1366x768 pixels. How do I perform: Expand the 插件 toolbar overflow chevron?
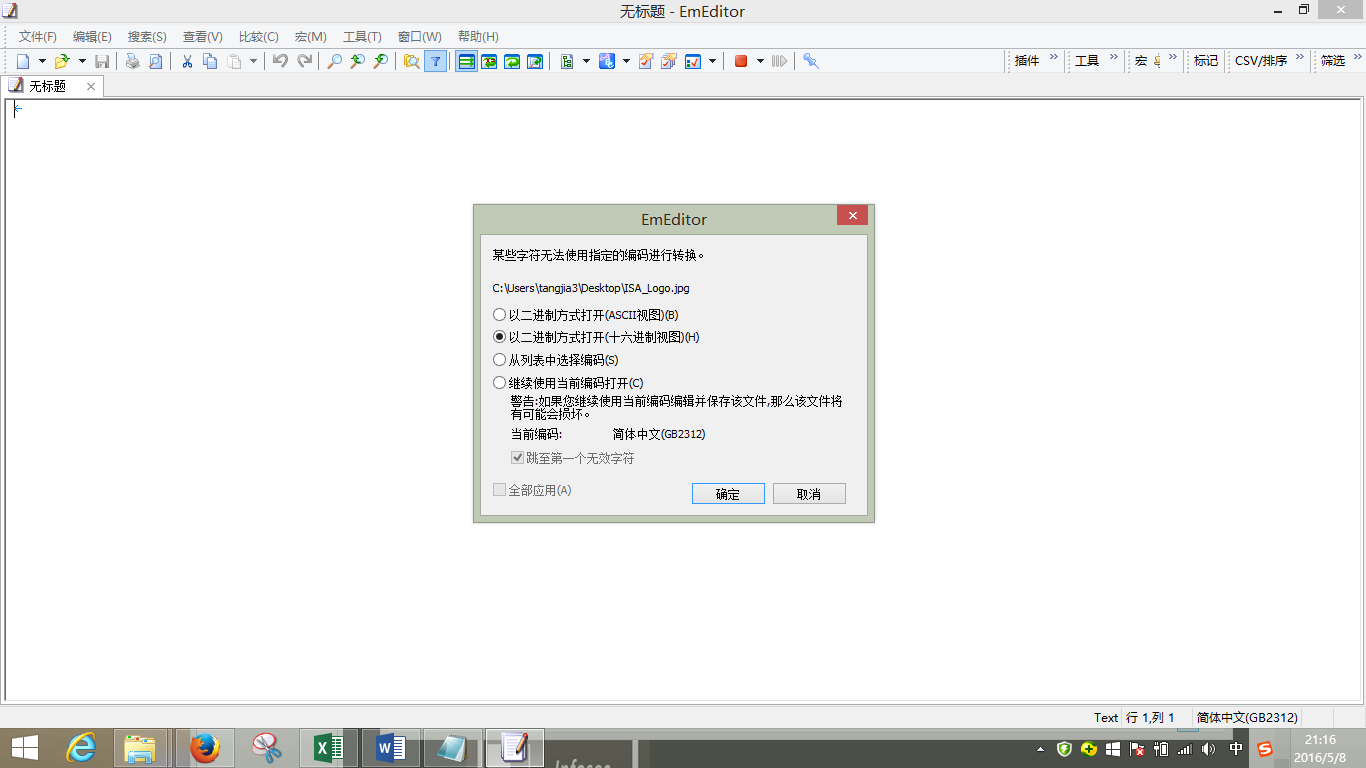[x=1053, y=58]
